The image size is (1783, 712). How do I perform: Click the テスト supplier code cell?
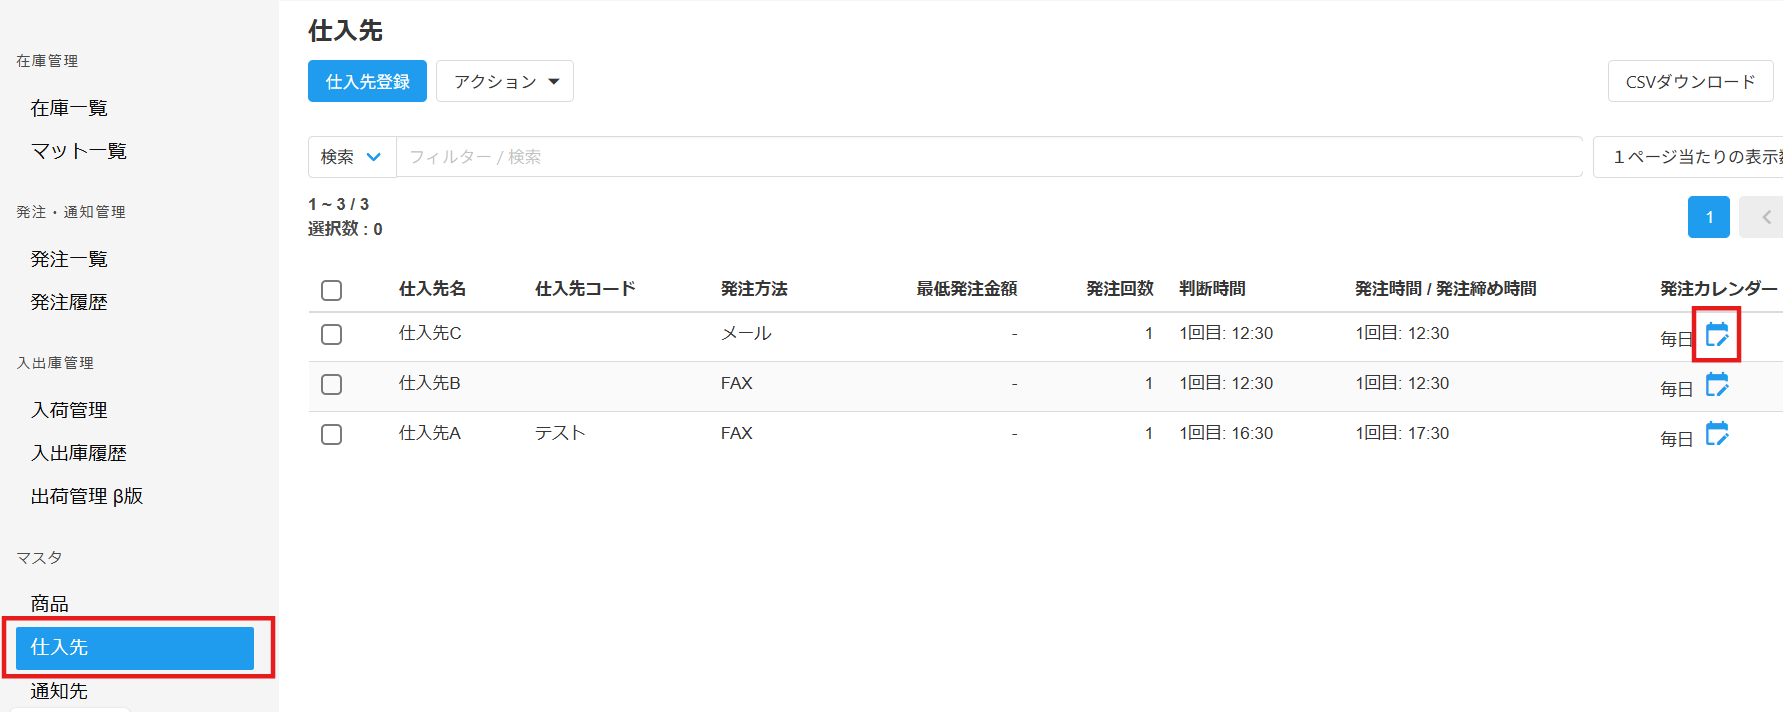coord(560,433)
